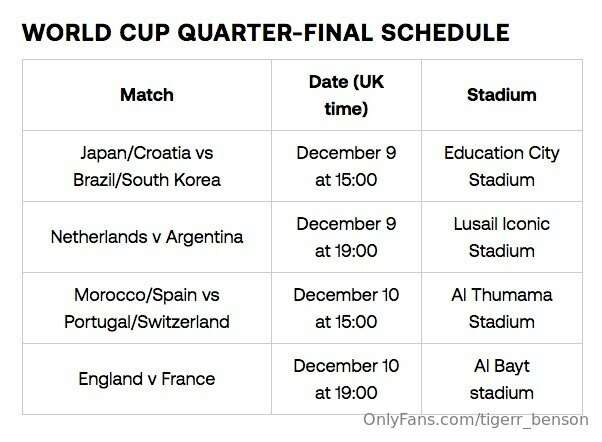Viewport: 602px width, 442px height.
Task: Click the World Cup Quarter-Final Schedule title
Action: pyautogui.click(x=265, y=32)
